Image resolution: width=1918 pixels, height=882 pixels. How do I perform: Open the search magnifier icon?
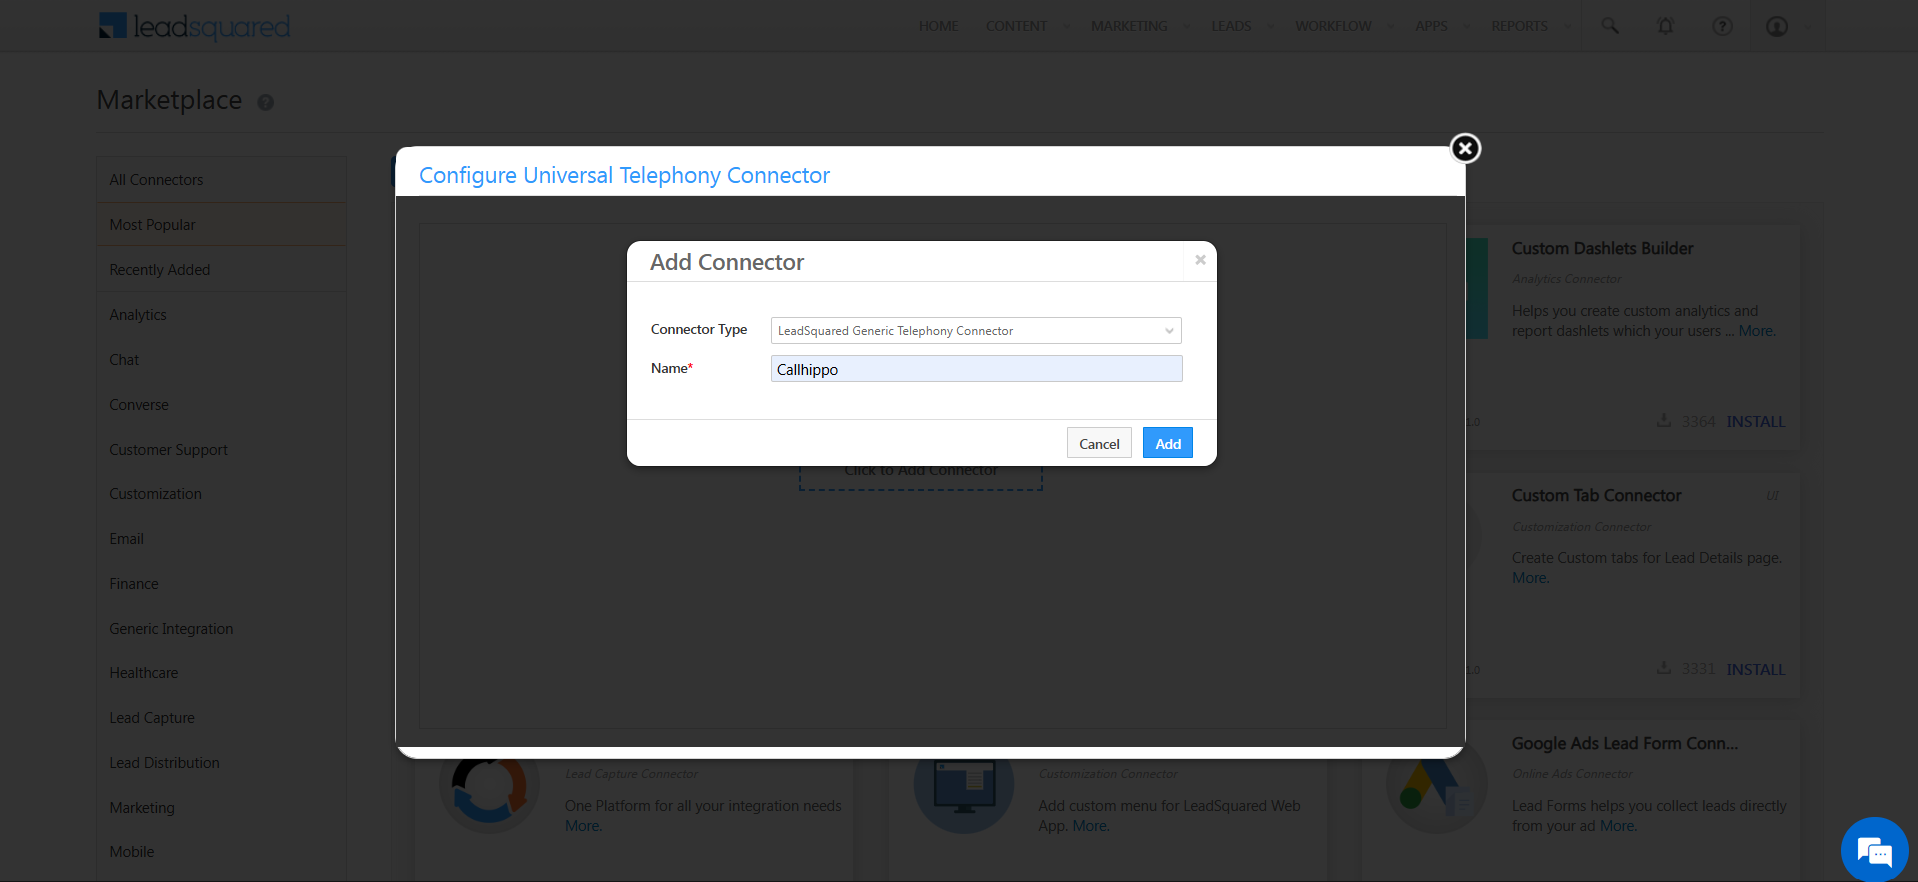tap(1609, 26)
